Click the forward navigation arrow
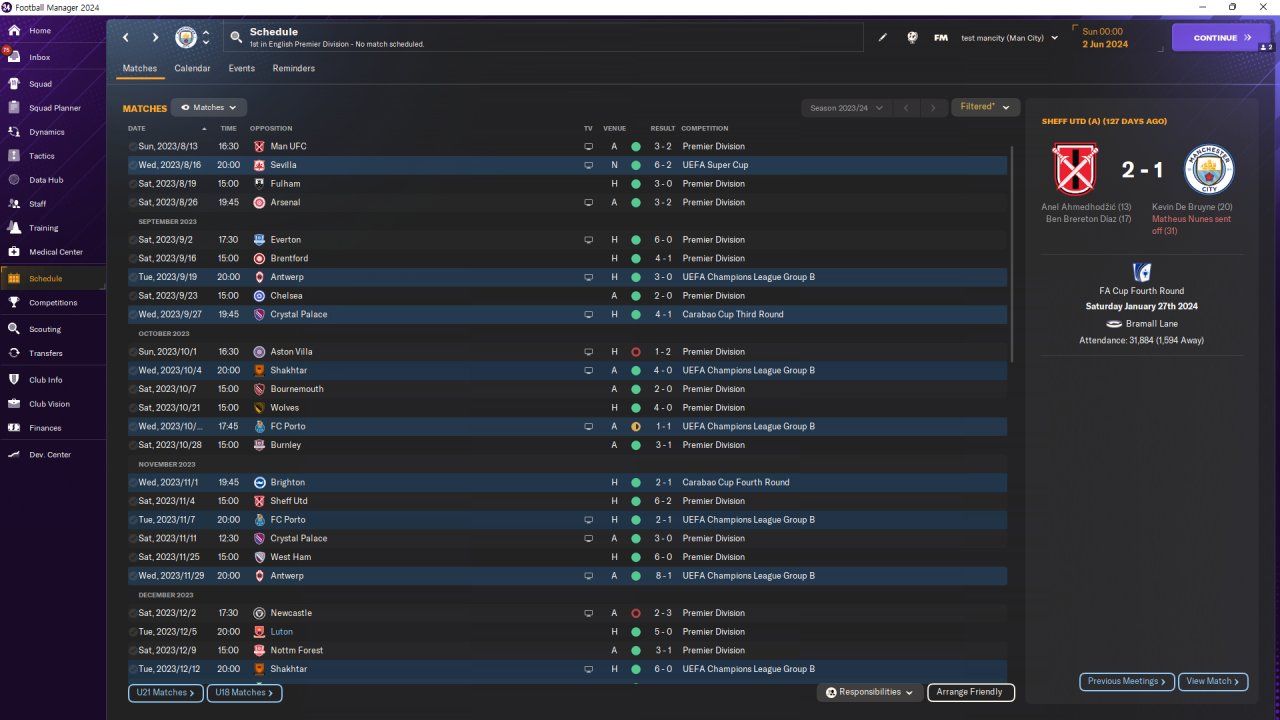The height and width of the screenshot is (720, 1280). (155, 38)
